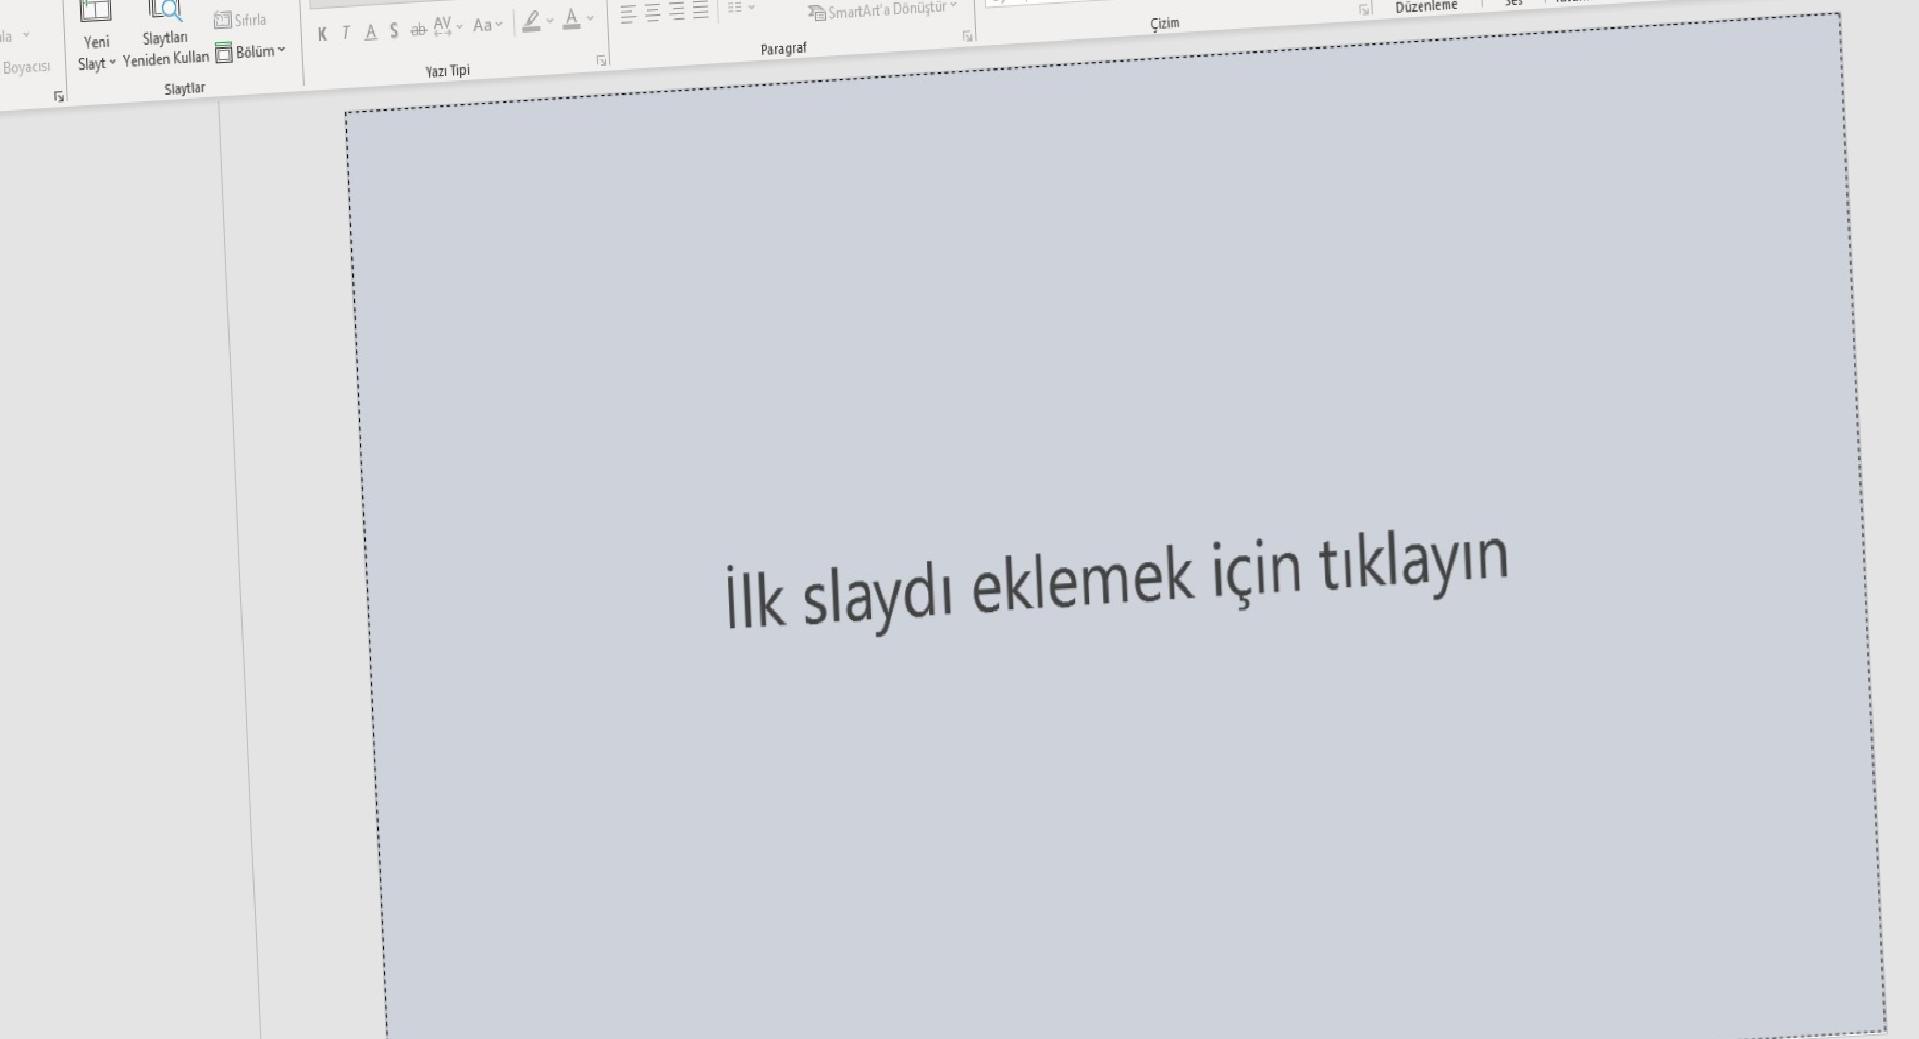Click the Sıfırla reset button
The height and width of the screenshot is (1039, 1919).
tap(240, 20)
